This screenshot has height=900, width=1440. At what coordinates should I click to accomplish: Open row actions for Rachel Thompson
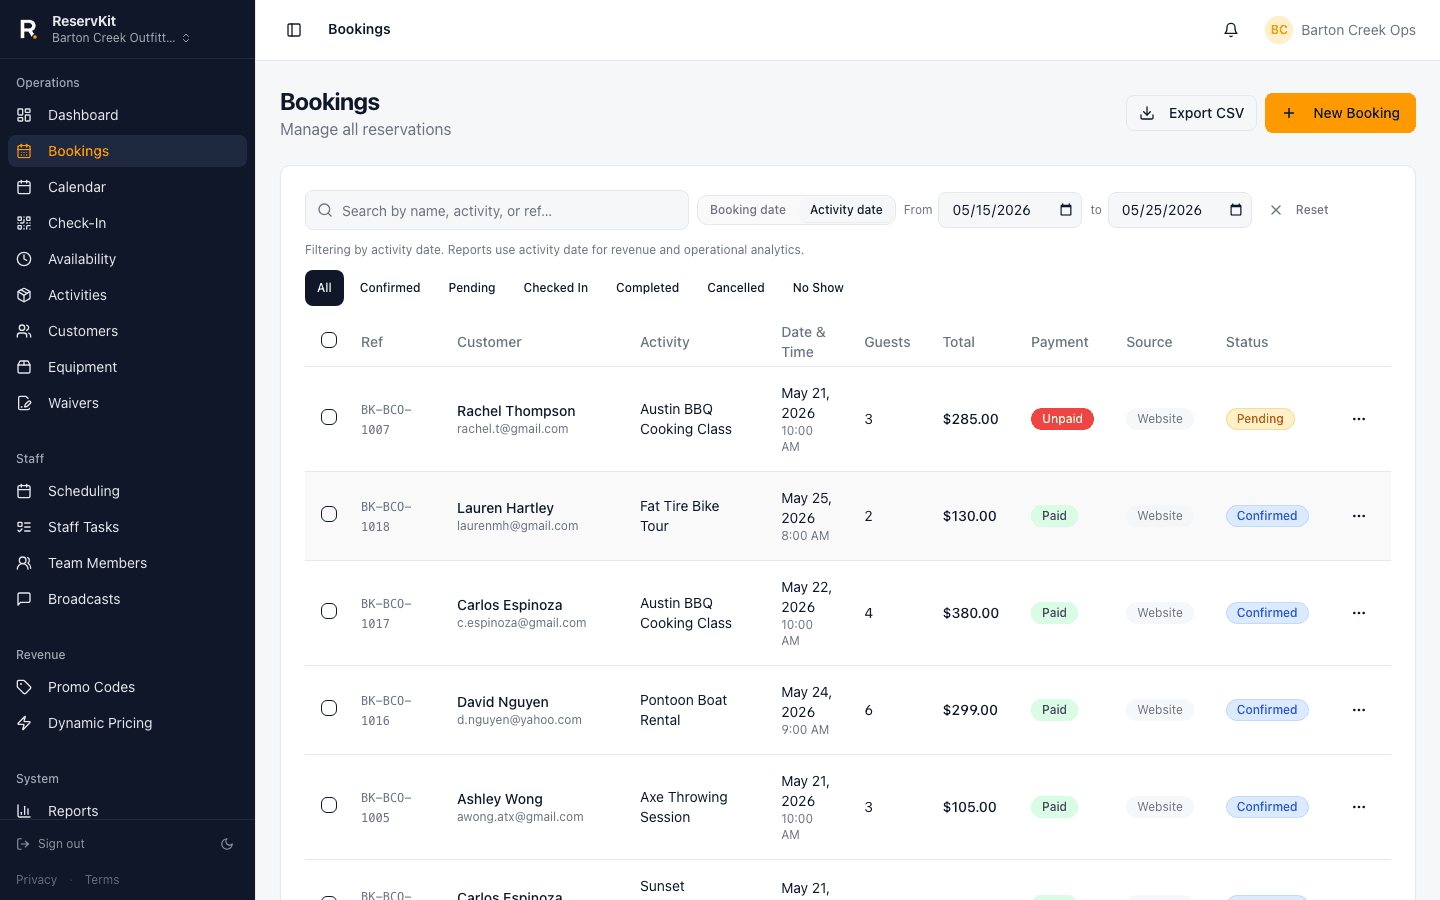click(x=1359, y=419)
